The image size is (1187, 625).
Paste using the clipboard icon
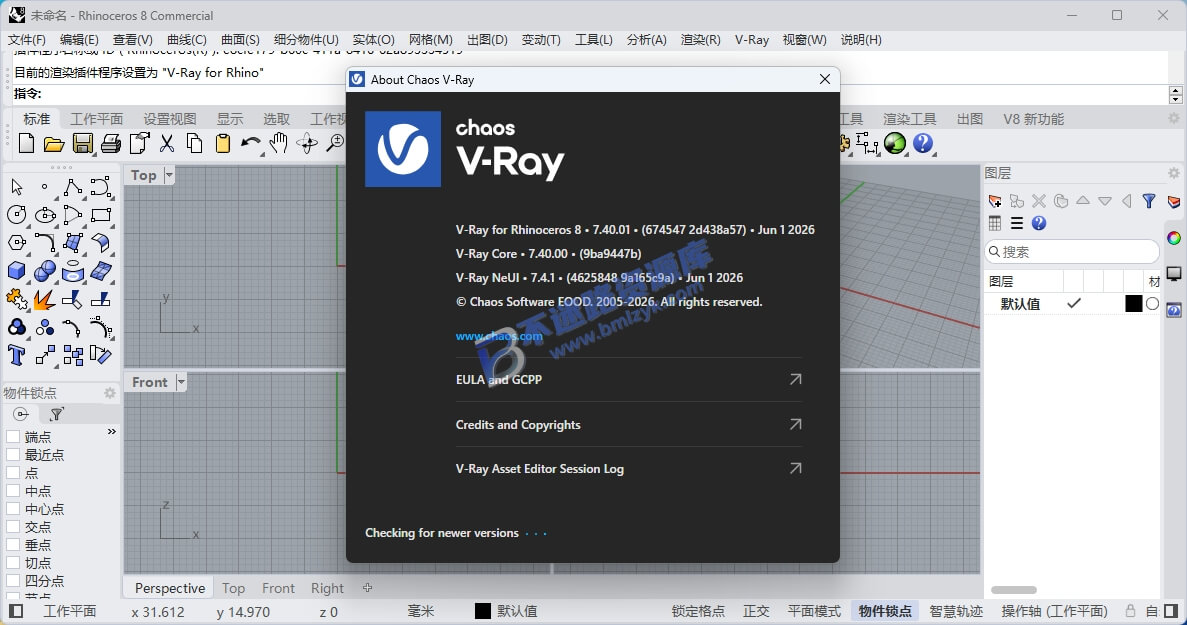point(223,143)
